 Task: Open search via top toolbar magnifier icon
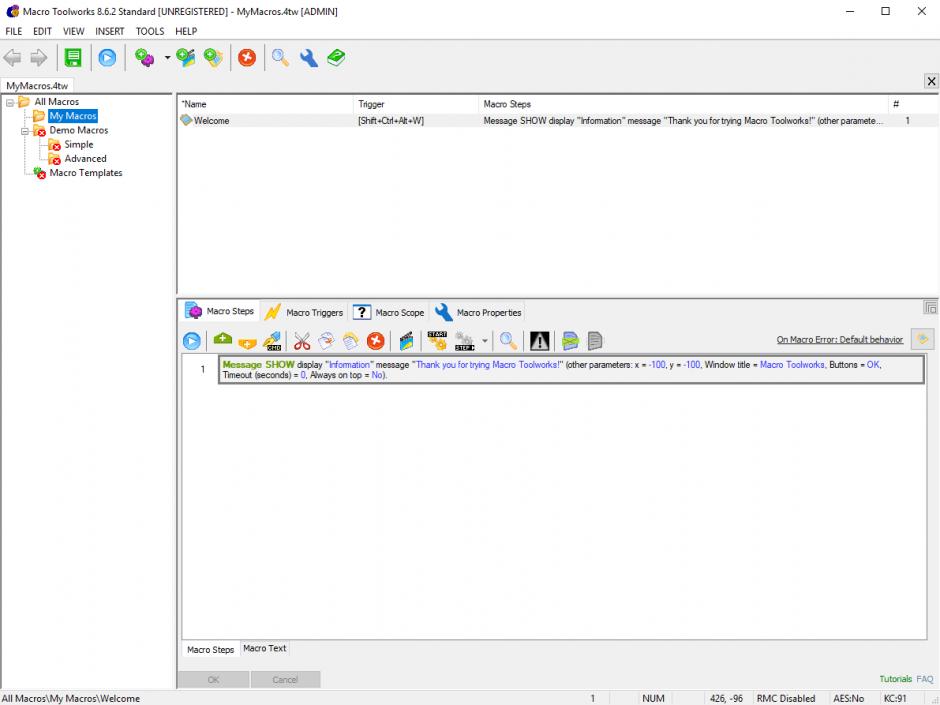tap(281, 58)
